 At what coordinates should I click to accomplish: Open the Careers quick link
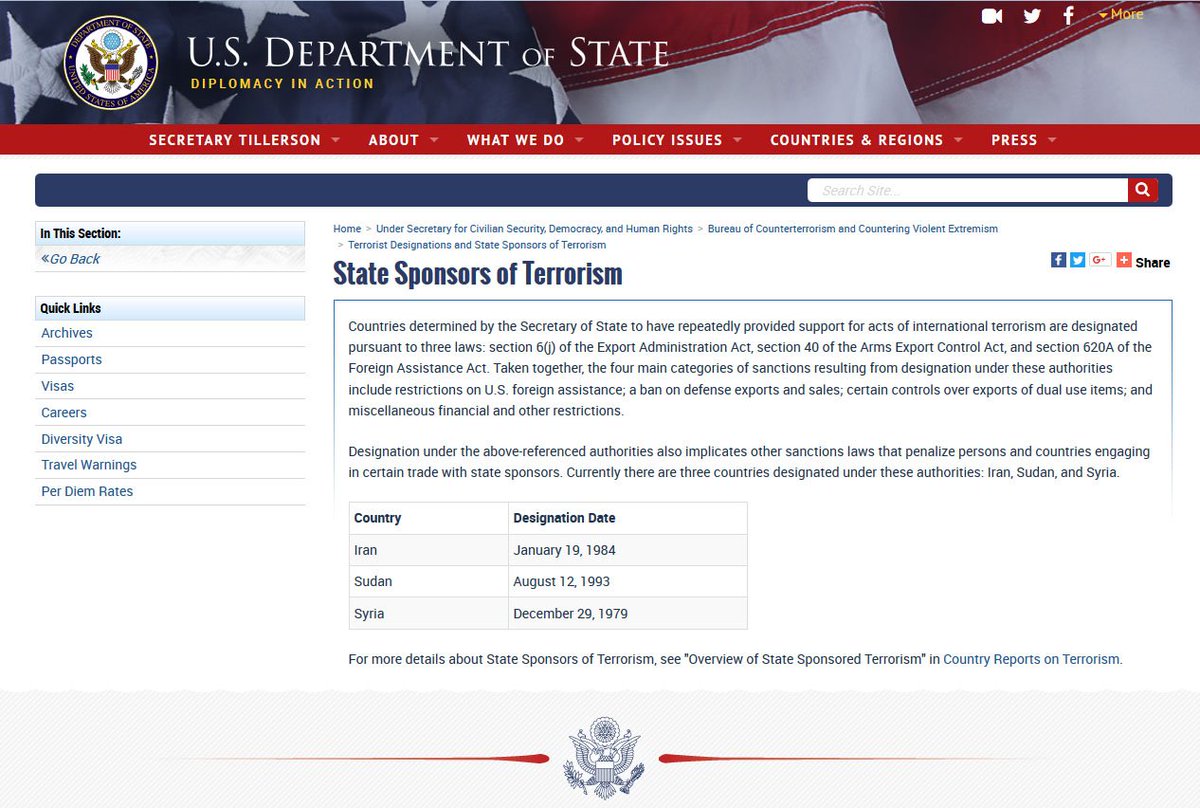tap(64, 412)
